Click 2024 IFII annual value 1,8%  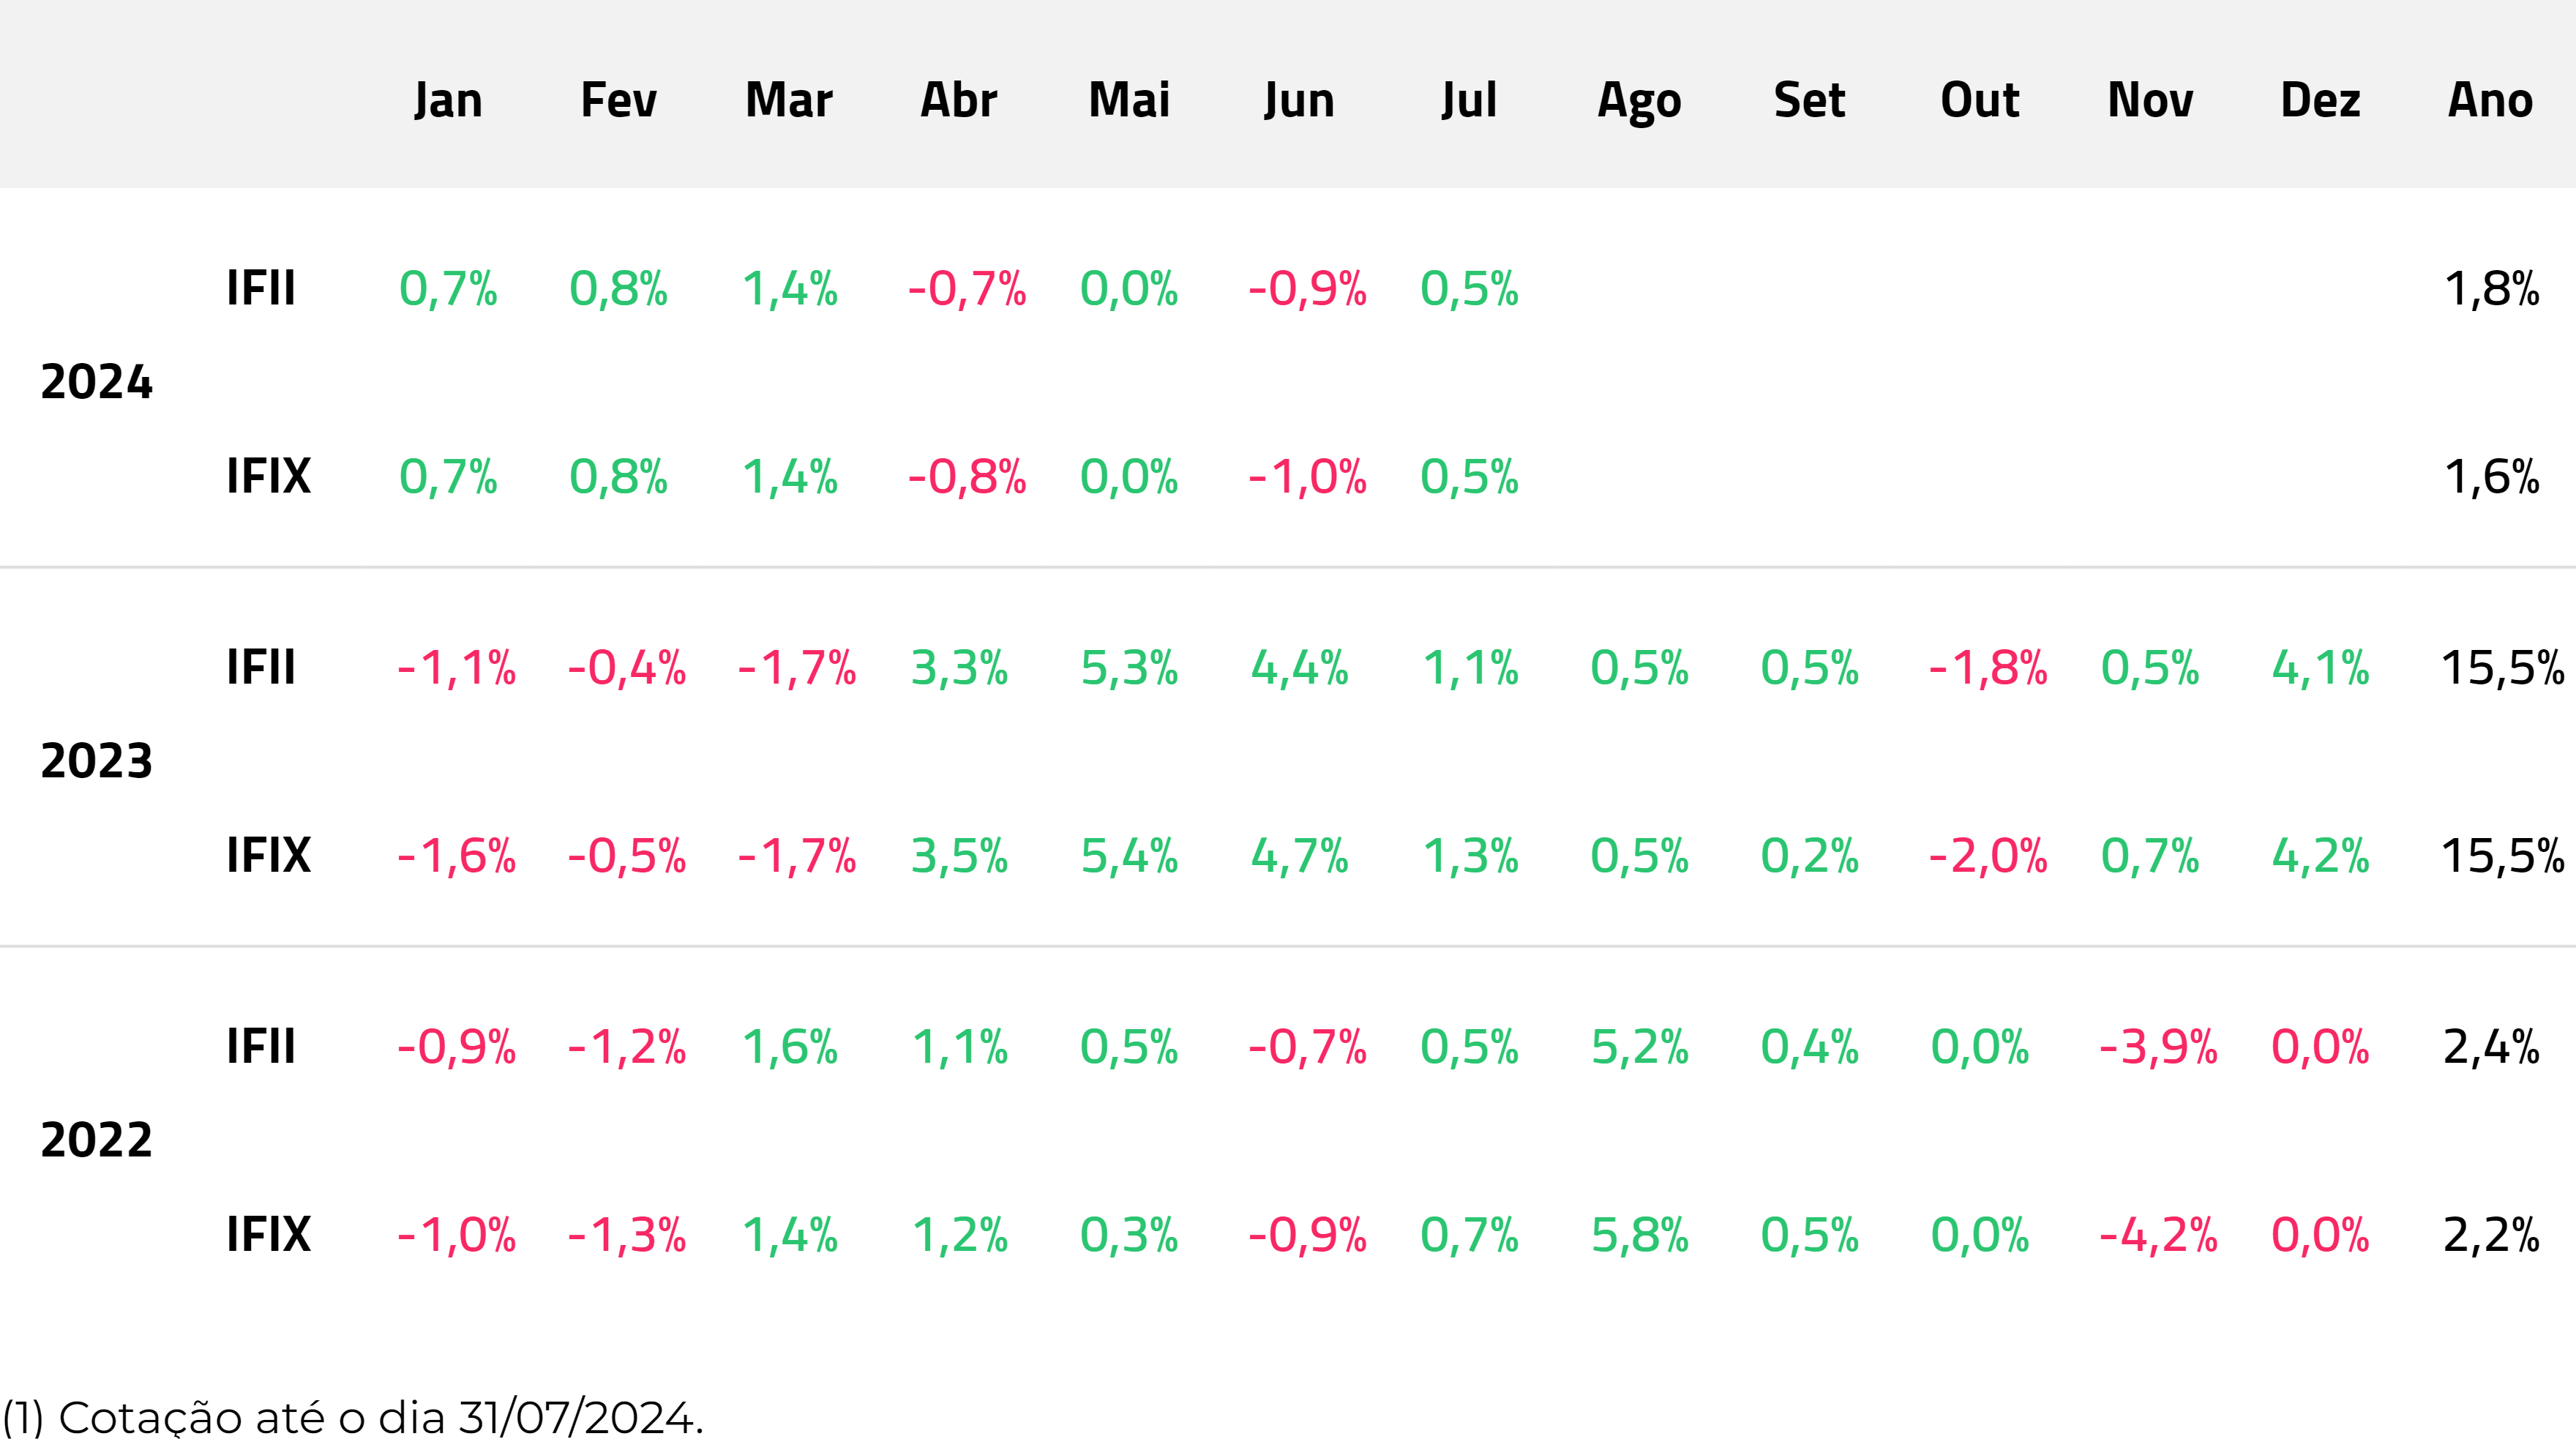[x=2491, y=288]
